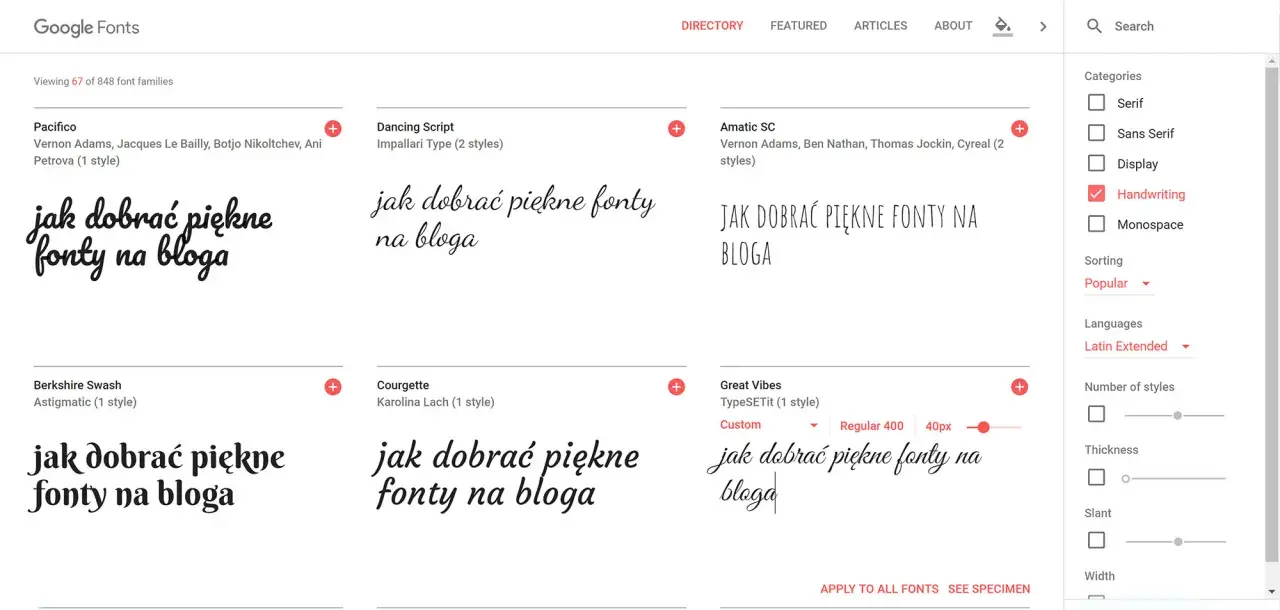Viewport: 1280px width, 610px height.
Task: Click the Pacifico preview text
Action: [x=150, y=237]
